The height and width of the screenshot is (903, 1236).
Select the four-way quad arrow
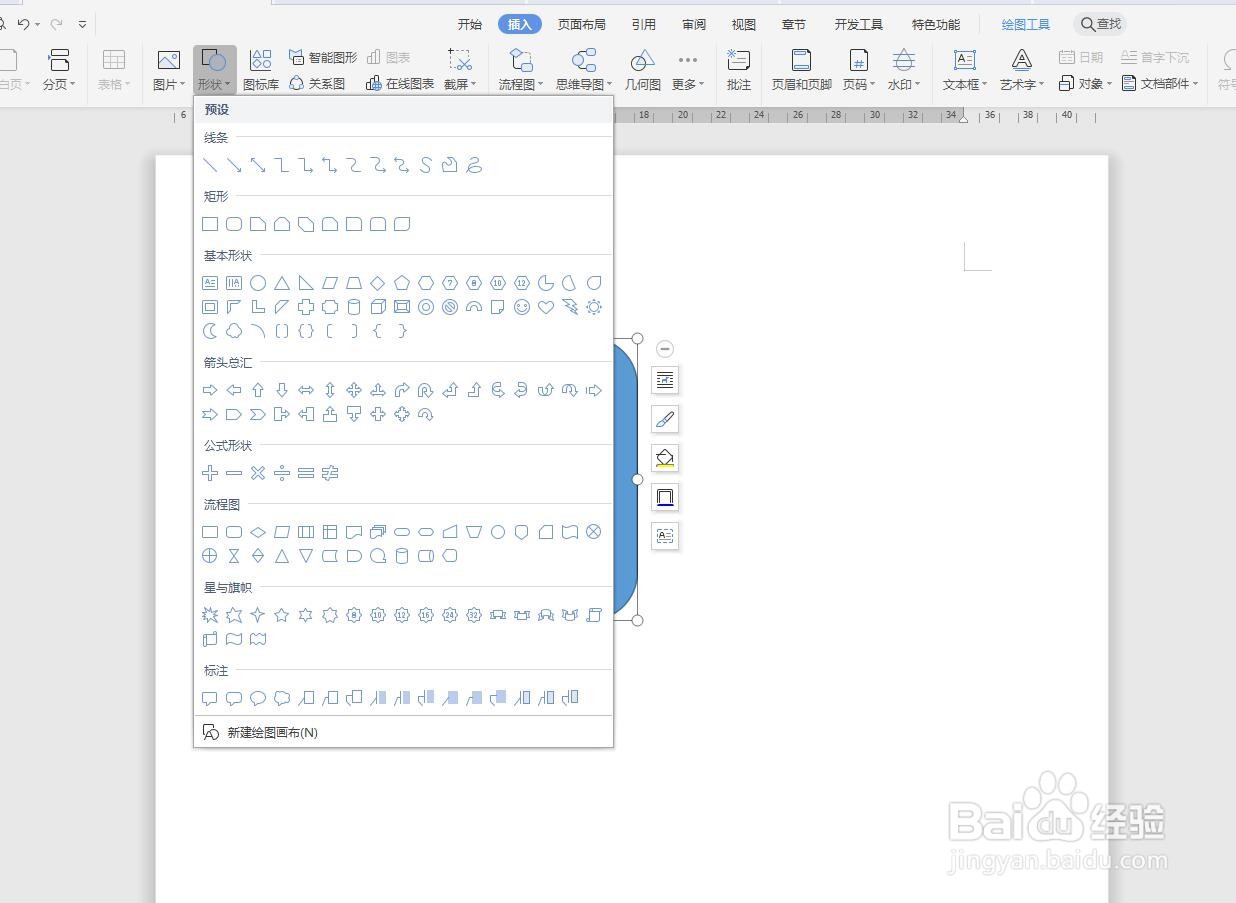click(354, 390)
